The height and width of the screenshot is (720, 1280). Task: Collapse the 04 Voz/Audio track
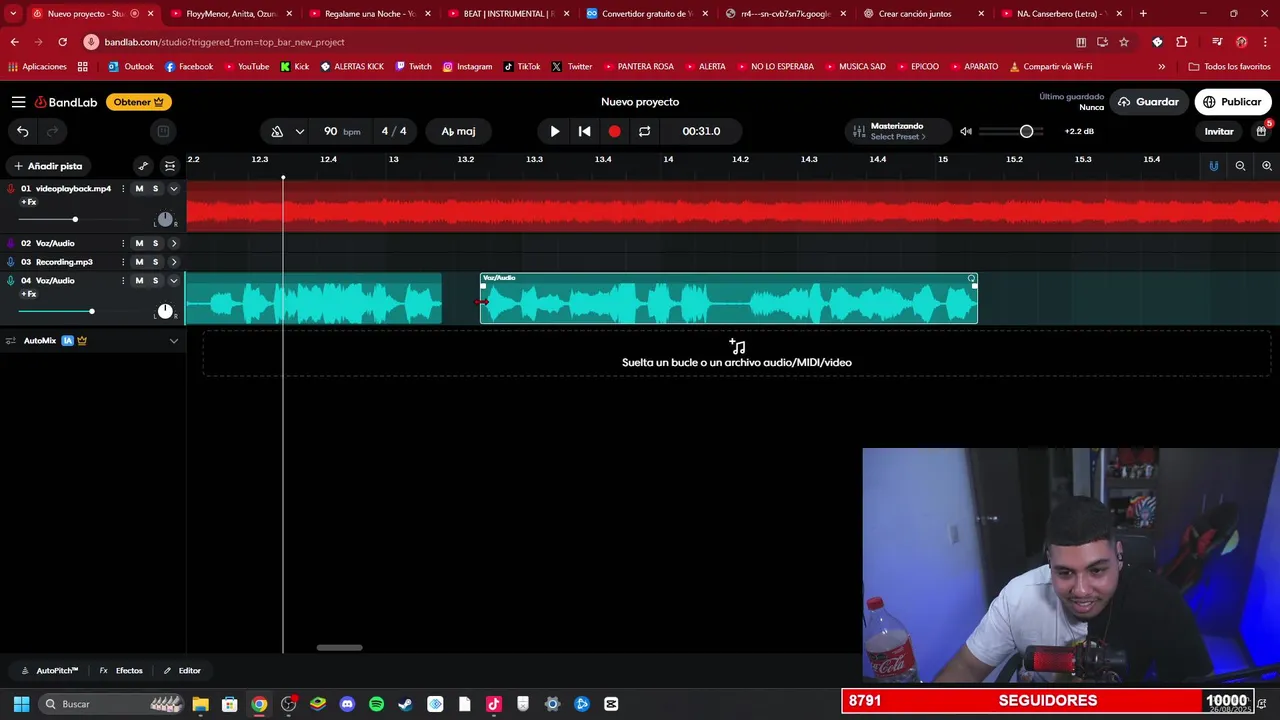(173, 281)
